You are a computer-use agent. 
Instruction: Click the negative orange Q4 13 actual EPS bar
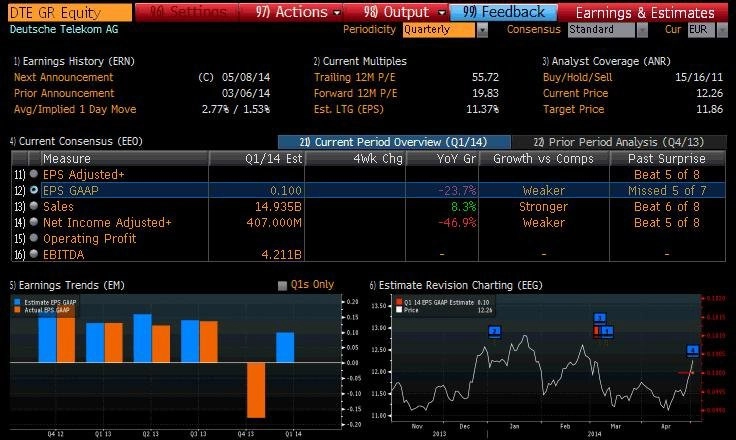[x=256, y=390]
